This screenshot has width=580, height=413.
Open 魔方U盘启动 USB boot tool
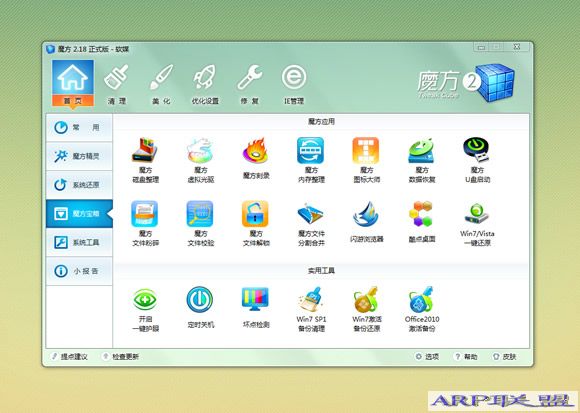[x=477, y=160]
